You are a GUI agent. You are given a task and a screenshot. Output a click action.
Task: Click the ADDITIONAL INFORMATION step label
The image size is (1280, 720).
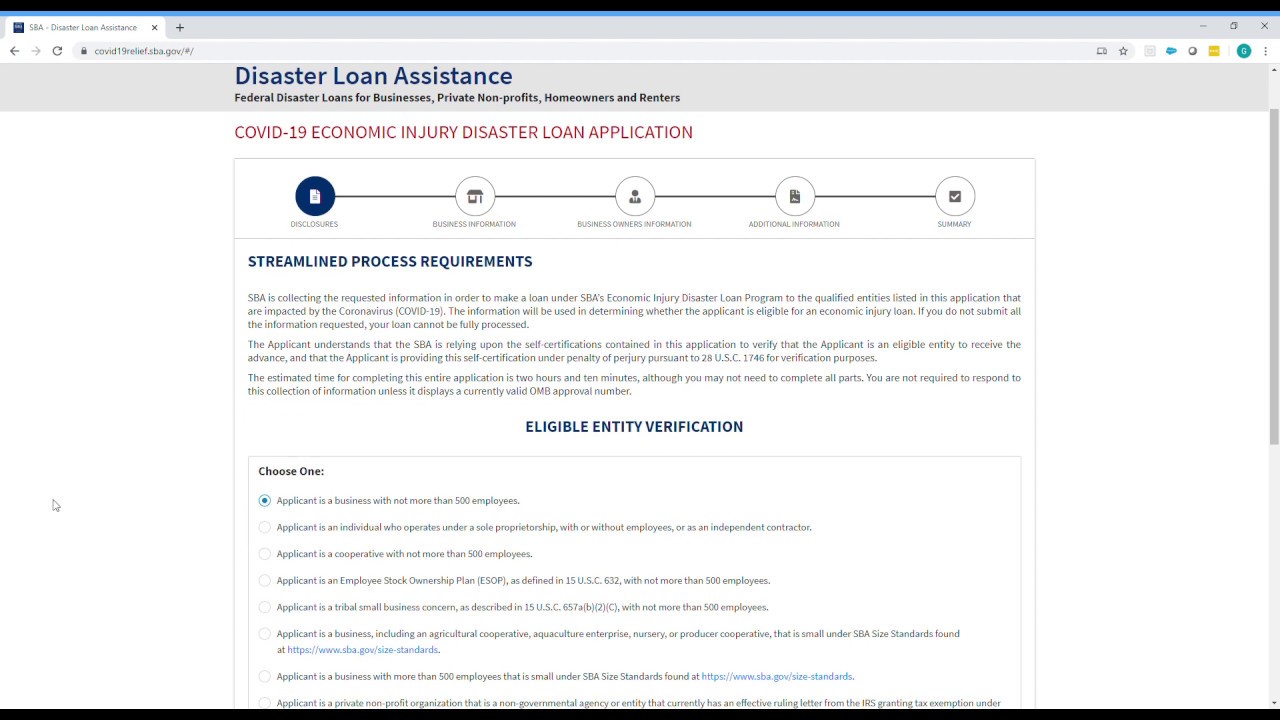794,224
